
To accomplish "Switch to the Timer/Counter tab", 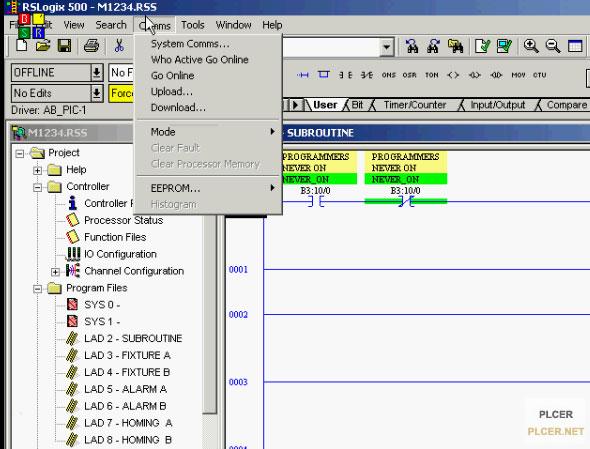I will coord(415,105).
